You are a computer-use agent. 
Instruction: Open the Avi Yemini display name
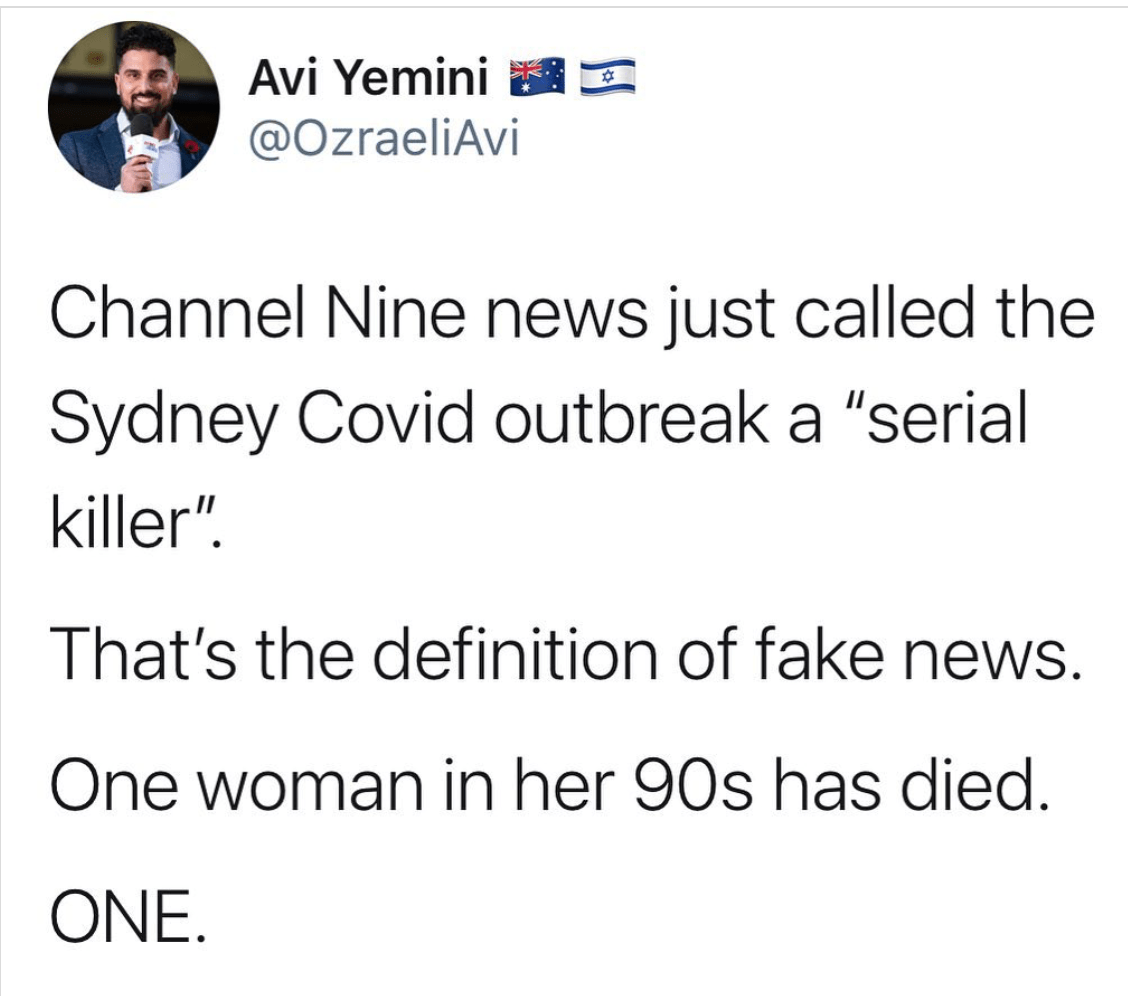tap(368, 76)
